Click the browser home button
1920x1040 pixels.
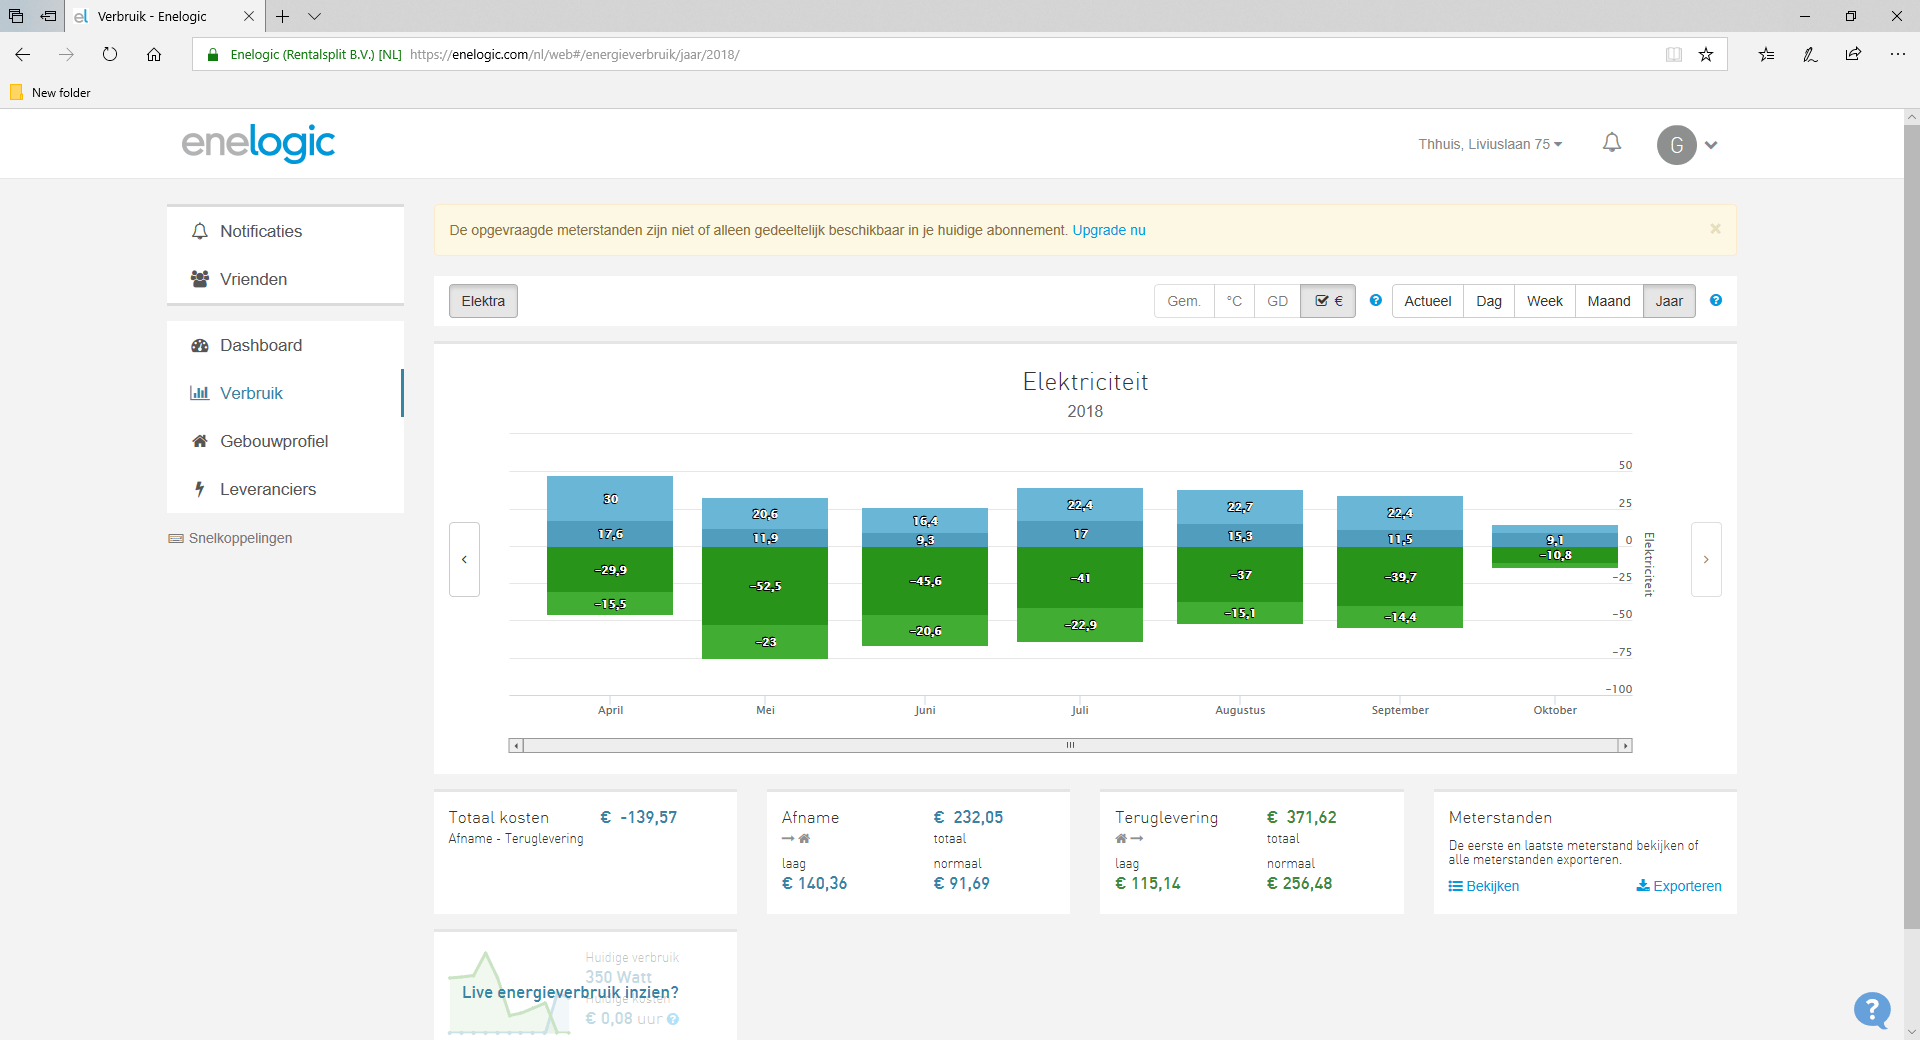click(154, 54)
